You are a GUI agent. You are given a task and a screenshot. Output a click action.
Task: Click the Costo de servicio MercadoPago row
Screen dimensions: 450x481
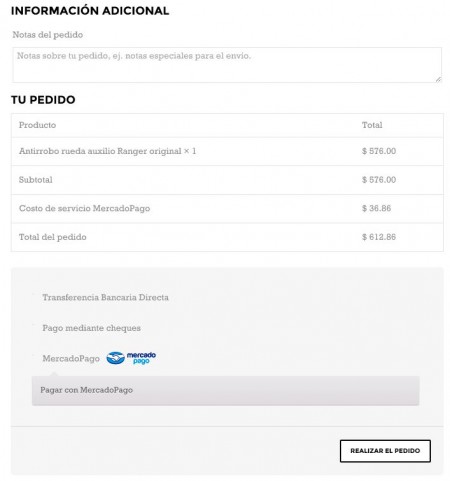point(227,208)
